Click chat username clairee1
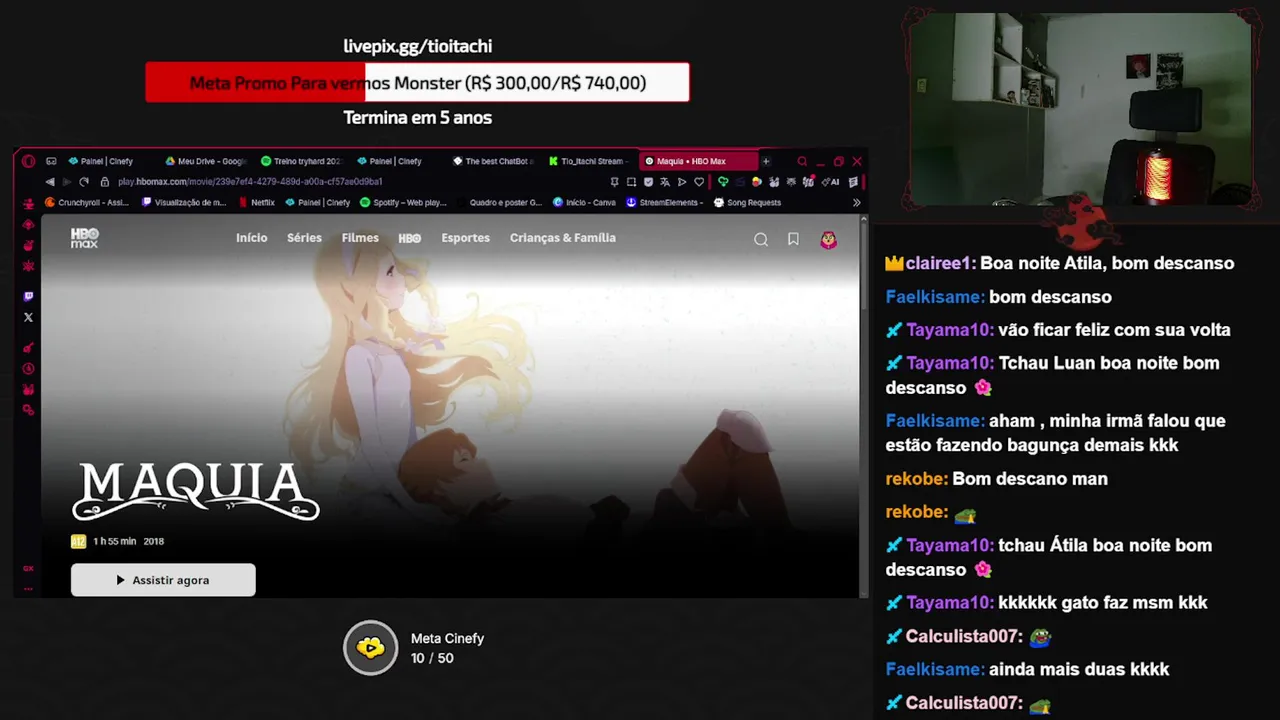 click(939, 263)
